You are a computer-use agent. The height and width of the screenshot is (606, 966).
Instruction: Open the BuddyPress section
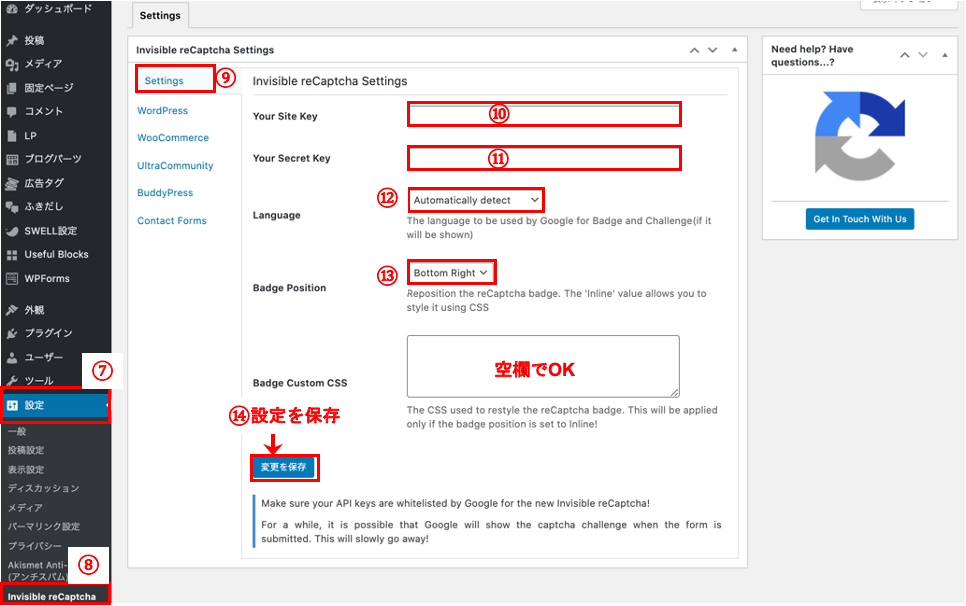click(165, 193)
